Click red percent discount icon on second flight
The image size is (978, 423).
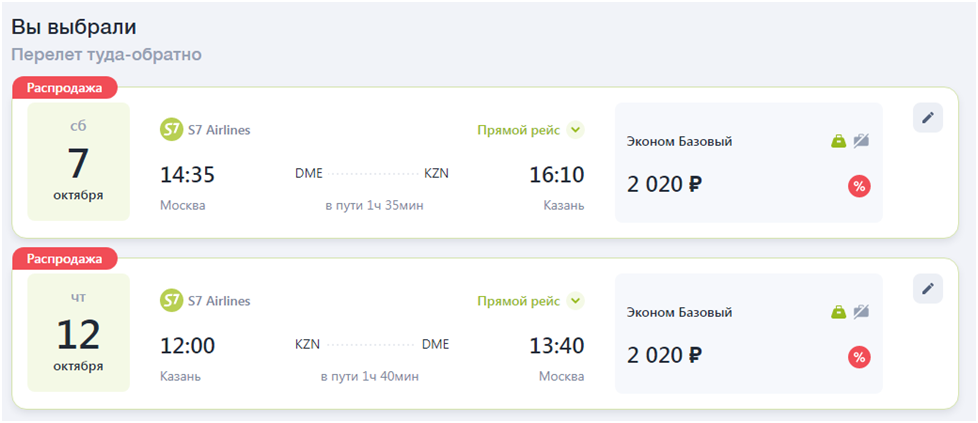(x=858, y=356)
